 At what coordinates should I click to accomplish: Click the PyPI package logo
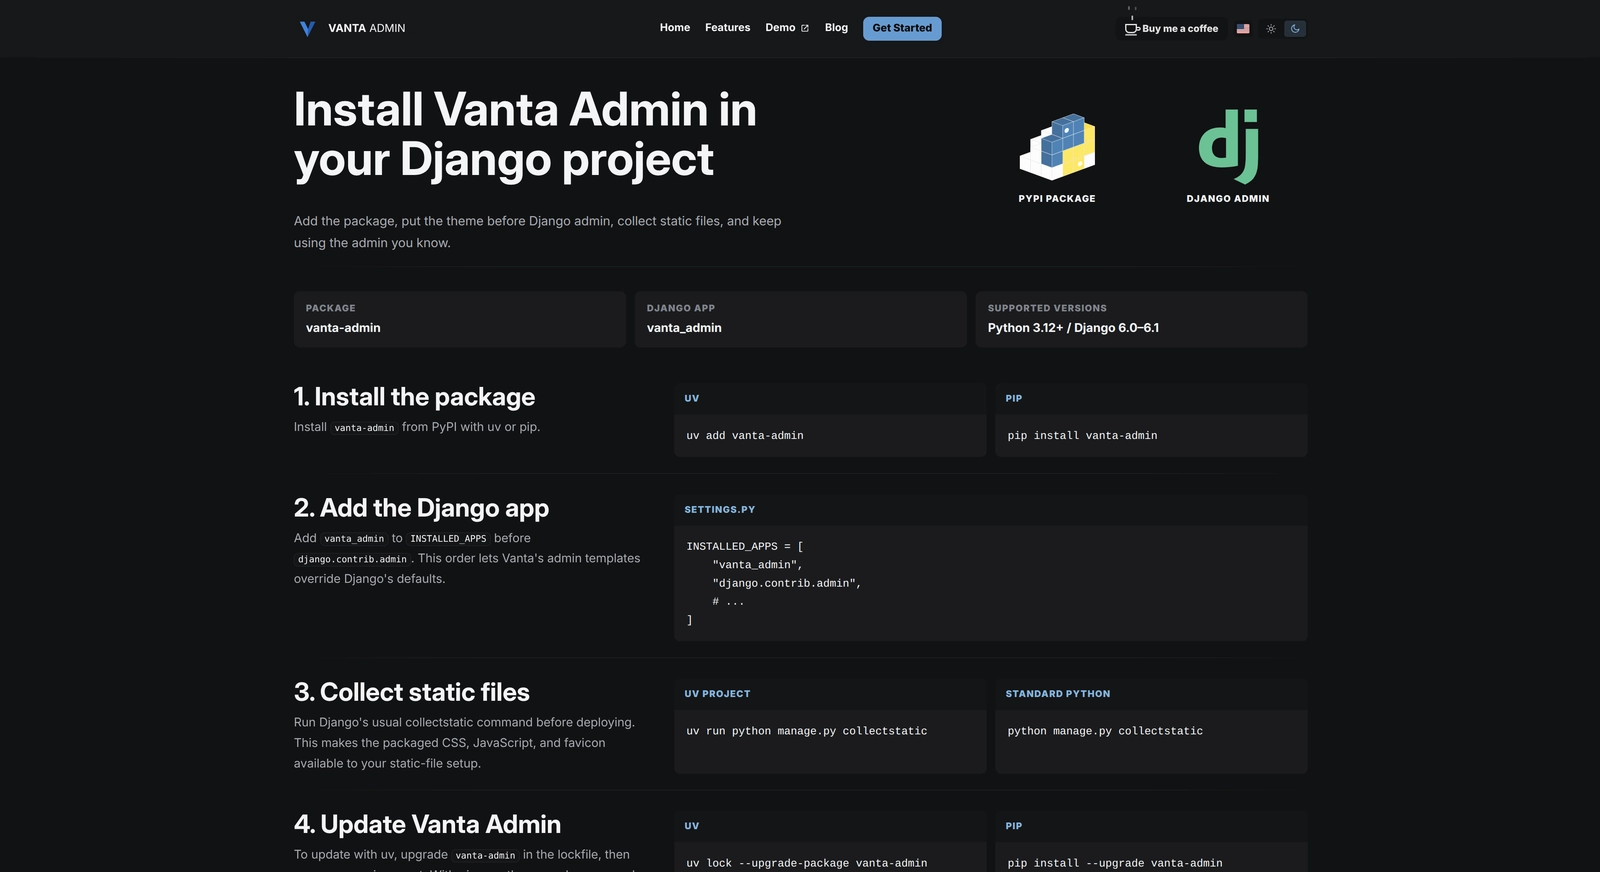[x=1057, y=147]
